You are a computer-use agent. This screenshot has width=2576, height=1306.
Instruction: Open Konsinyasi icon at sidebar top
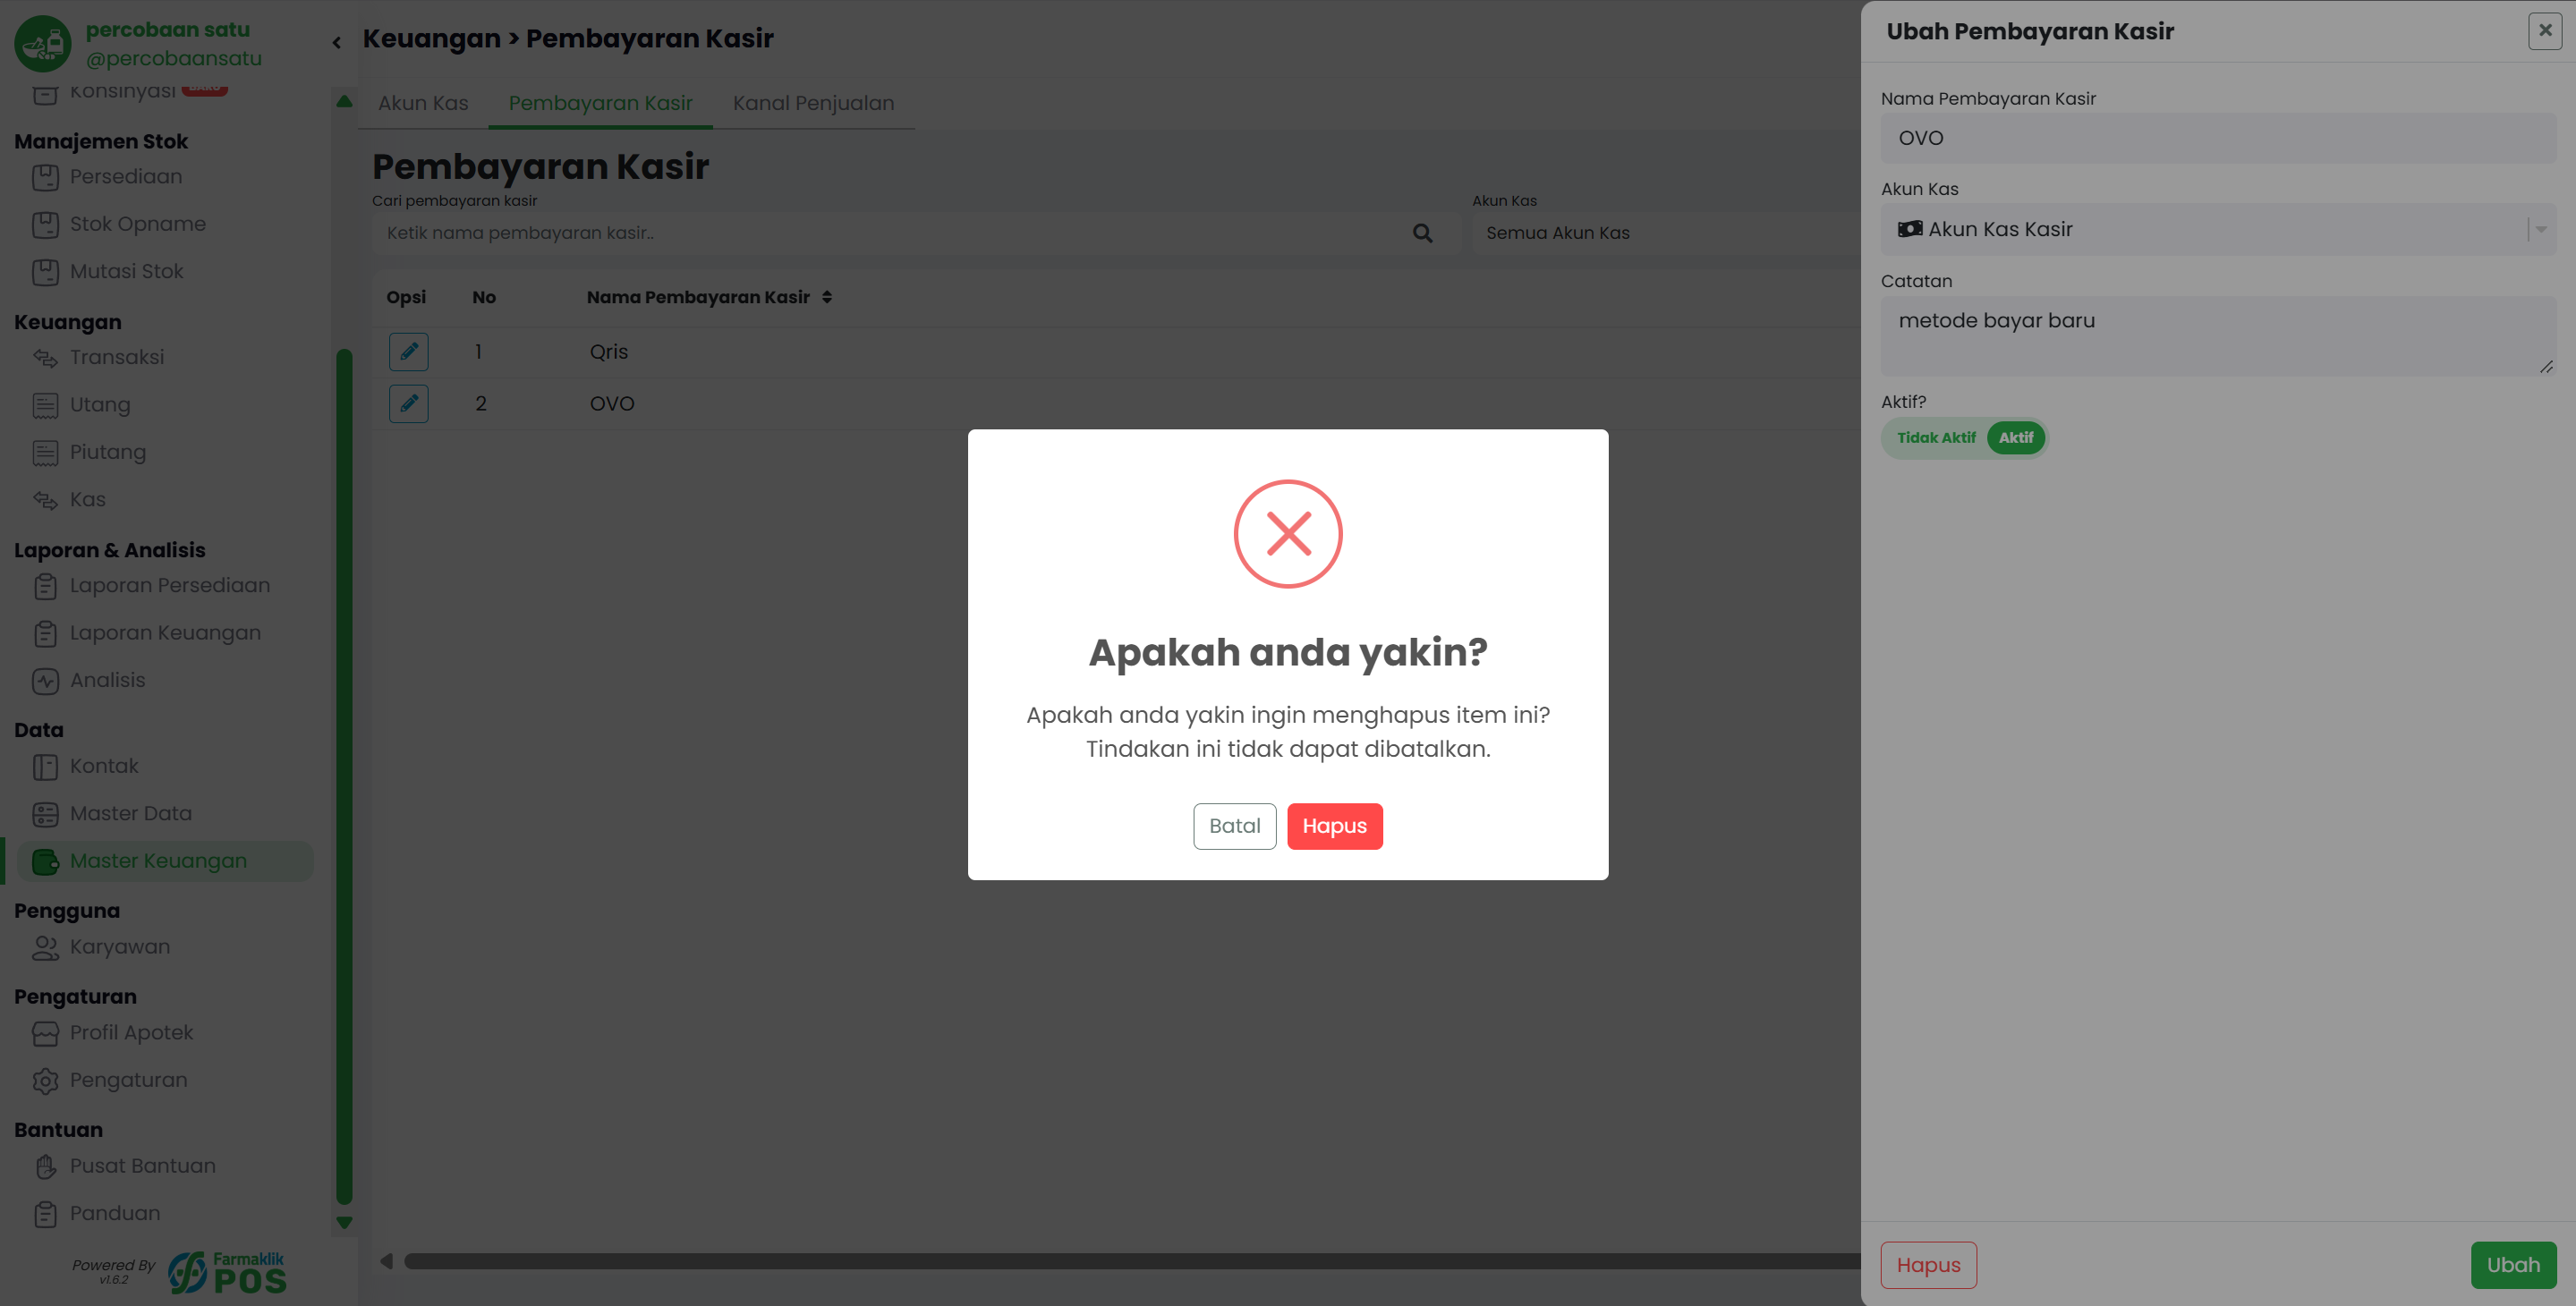click(45, 93)
